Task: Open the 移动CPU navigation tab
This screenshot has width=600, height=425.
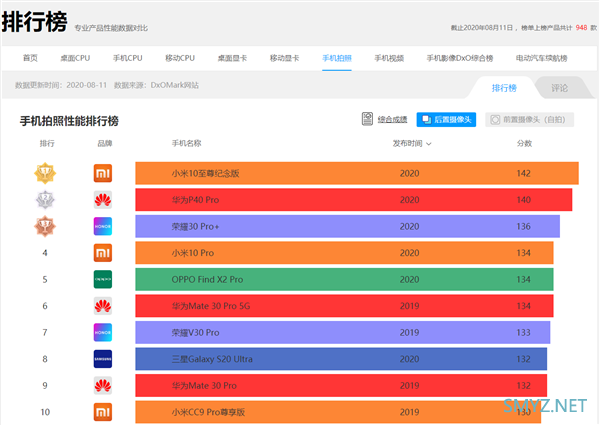Action: (180, 58)
